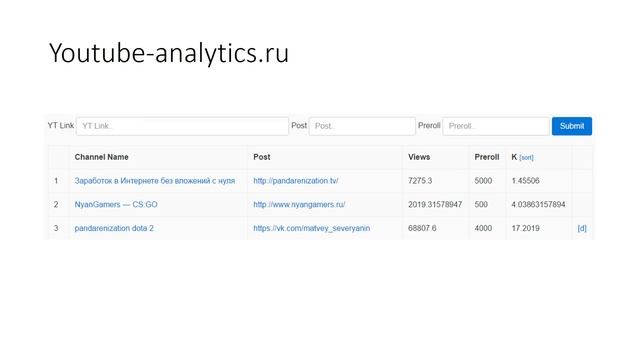Select the preroll value 500

481,204
